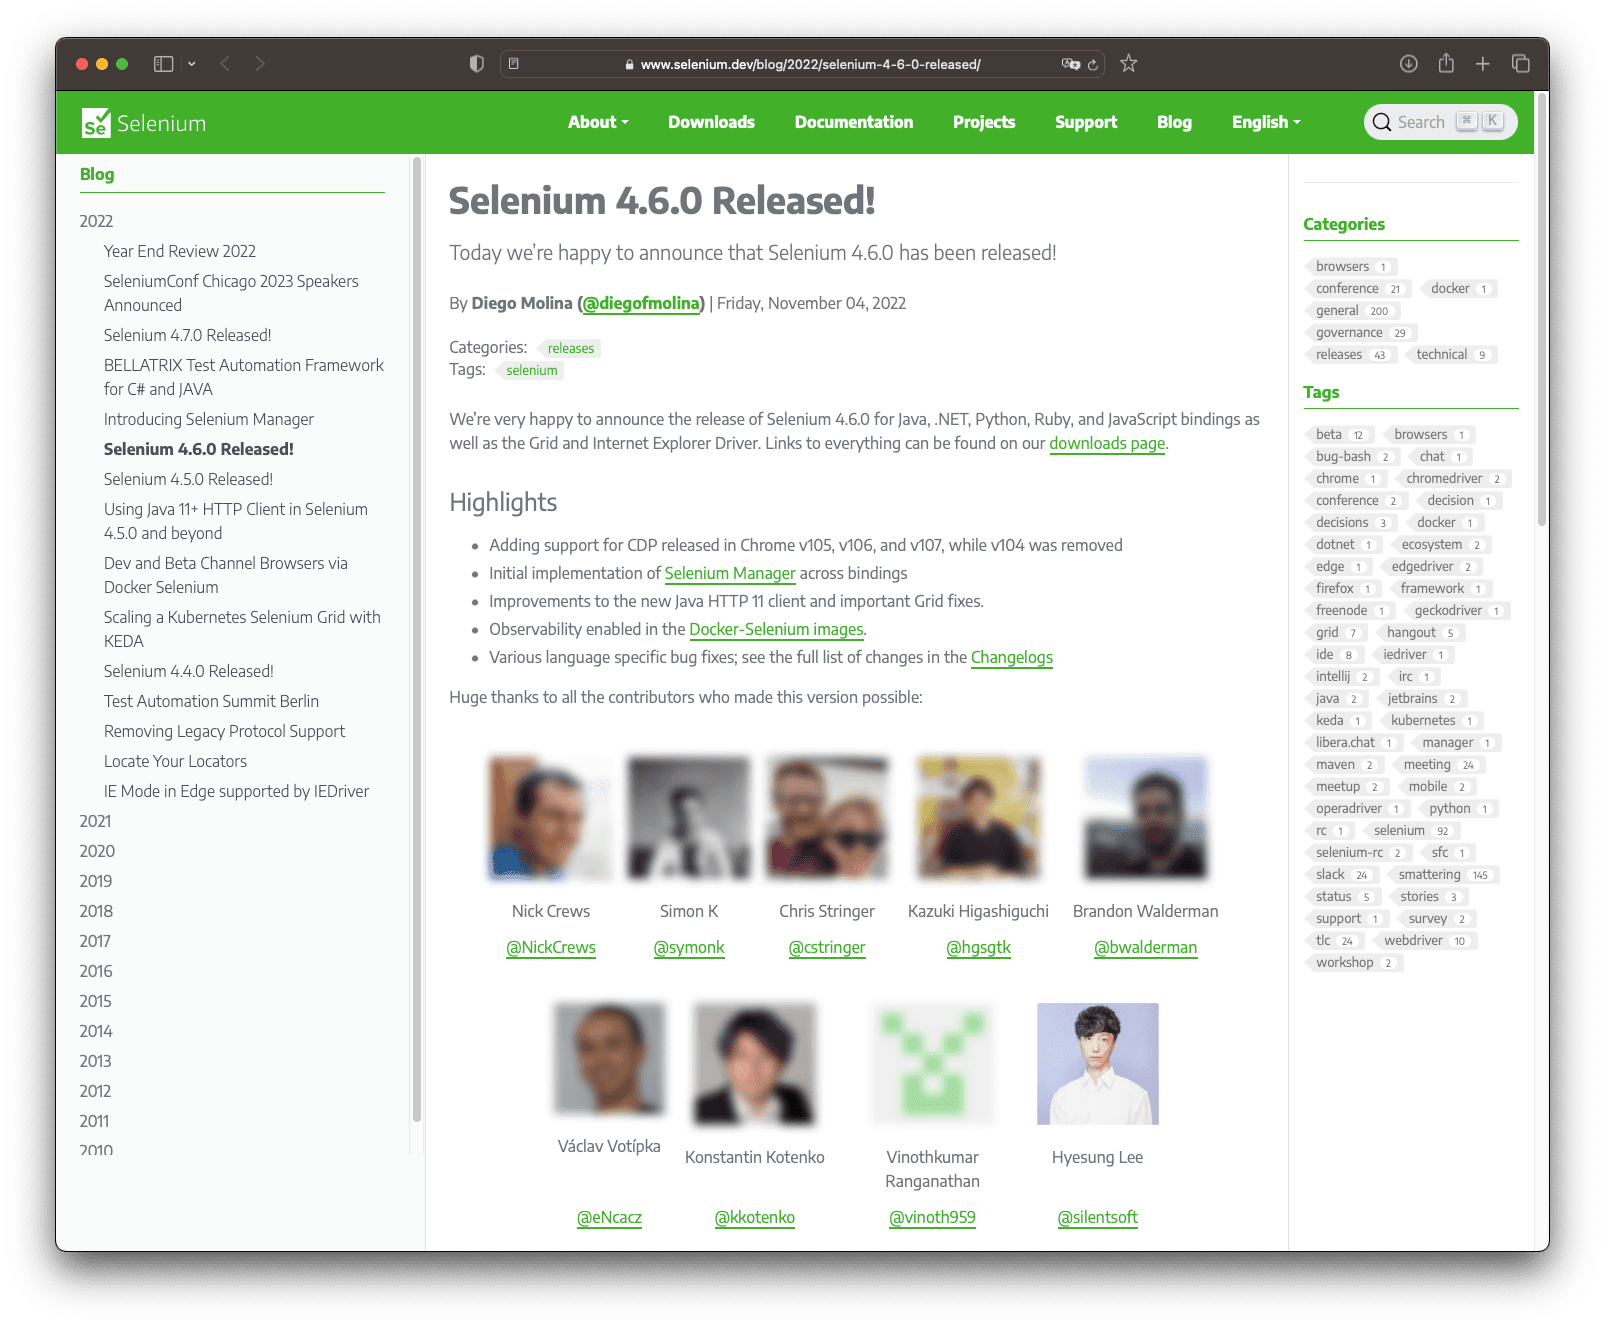Click the search magnifier icon
The image size is (1605, 1325).
point(1382,122)
